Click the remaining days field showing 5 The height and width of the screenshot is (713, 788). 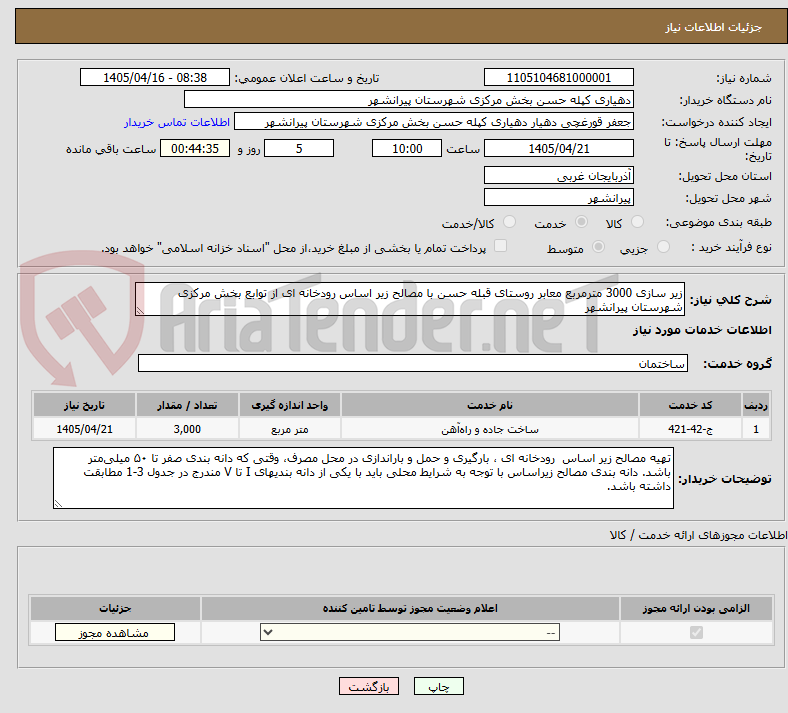click(299, 149)
